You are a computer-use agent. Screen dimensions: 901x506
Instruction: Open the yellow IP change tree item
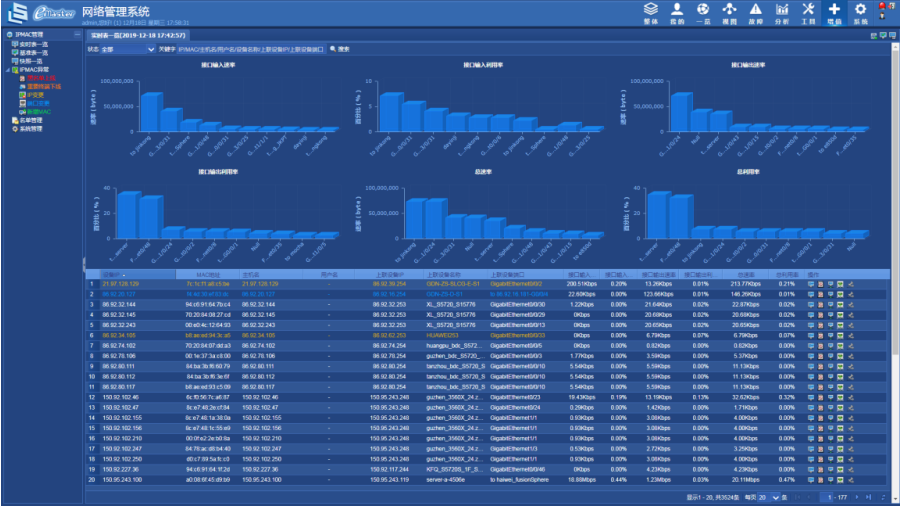32,95
